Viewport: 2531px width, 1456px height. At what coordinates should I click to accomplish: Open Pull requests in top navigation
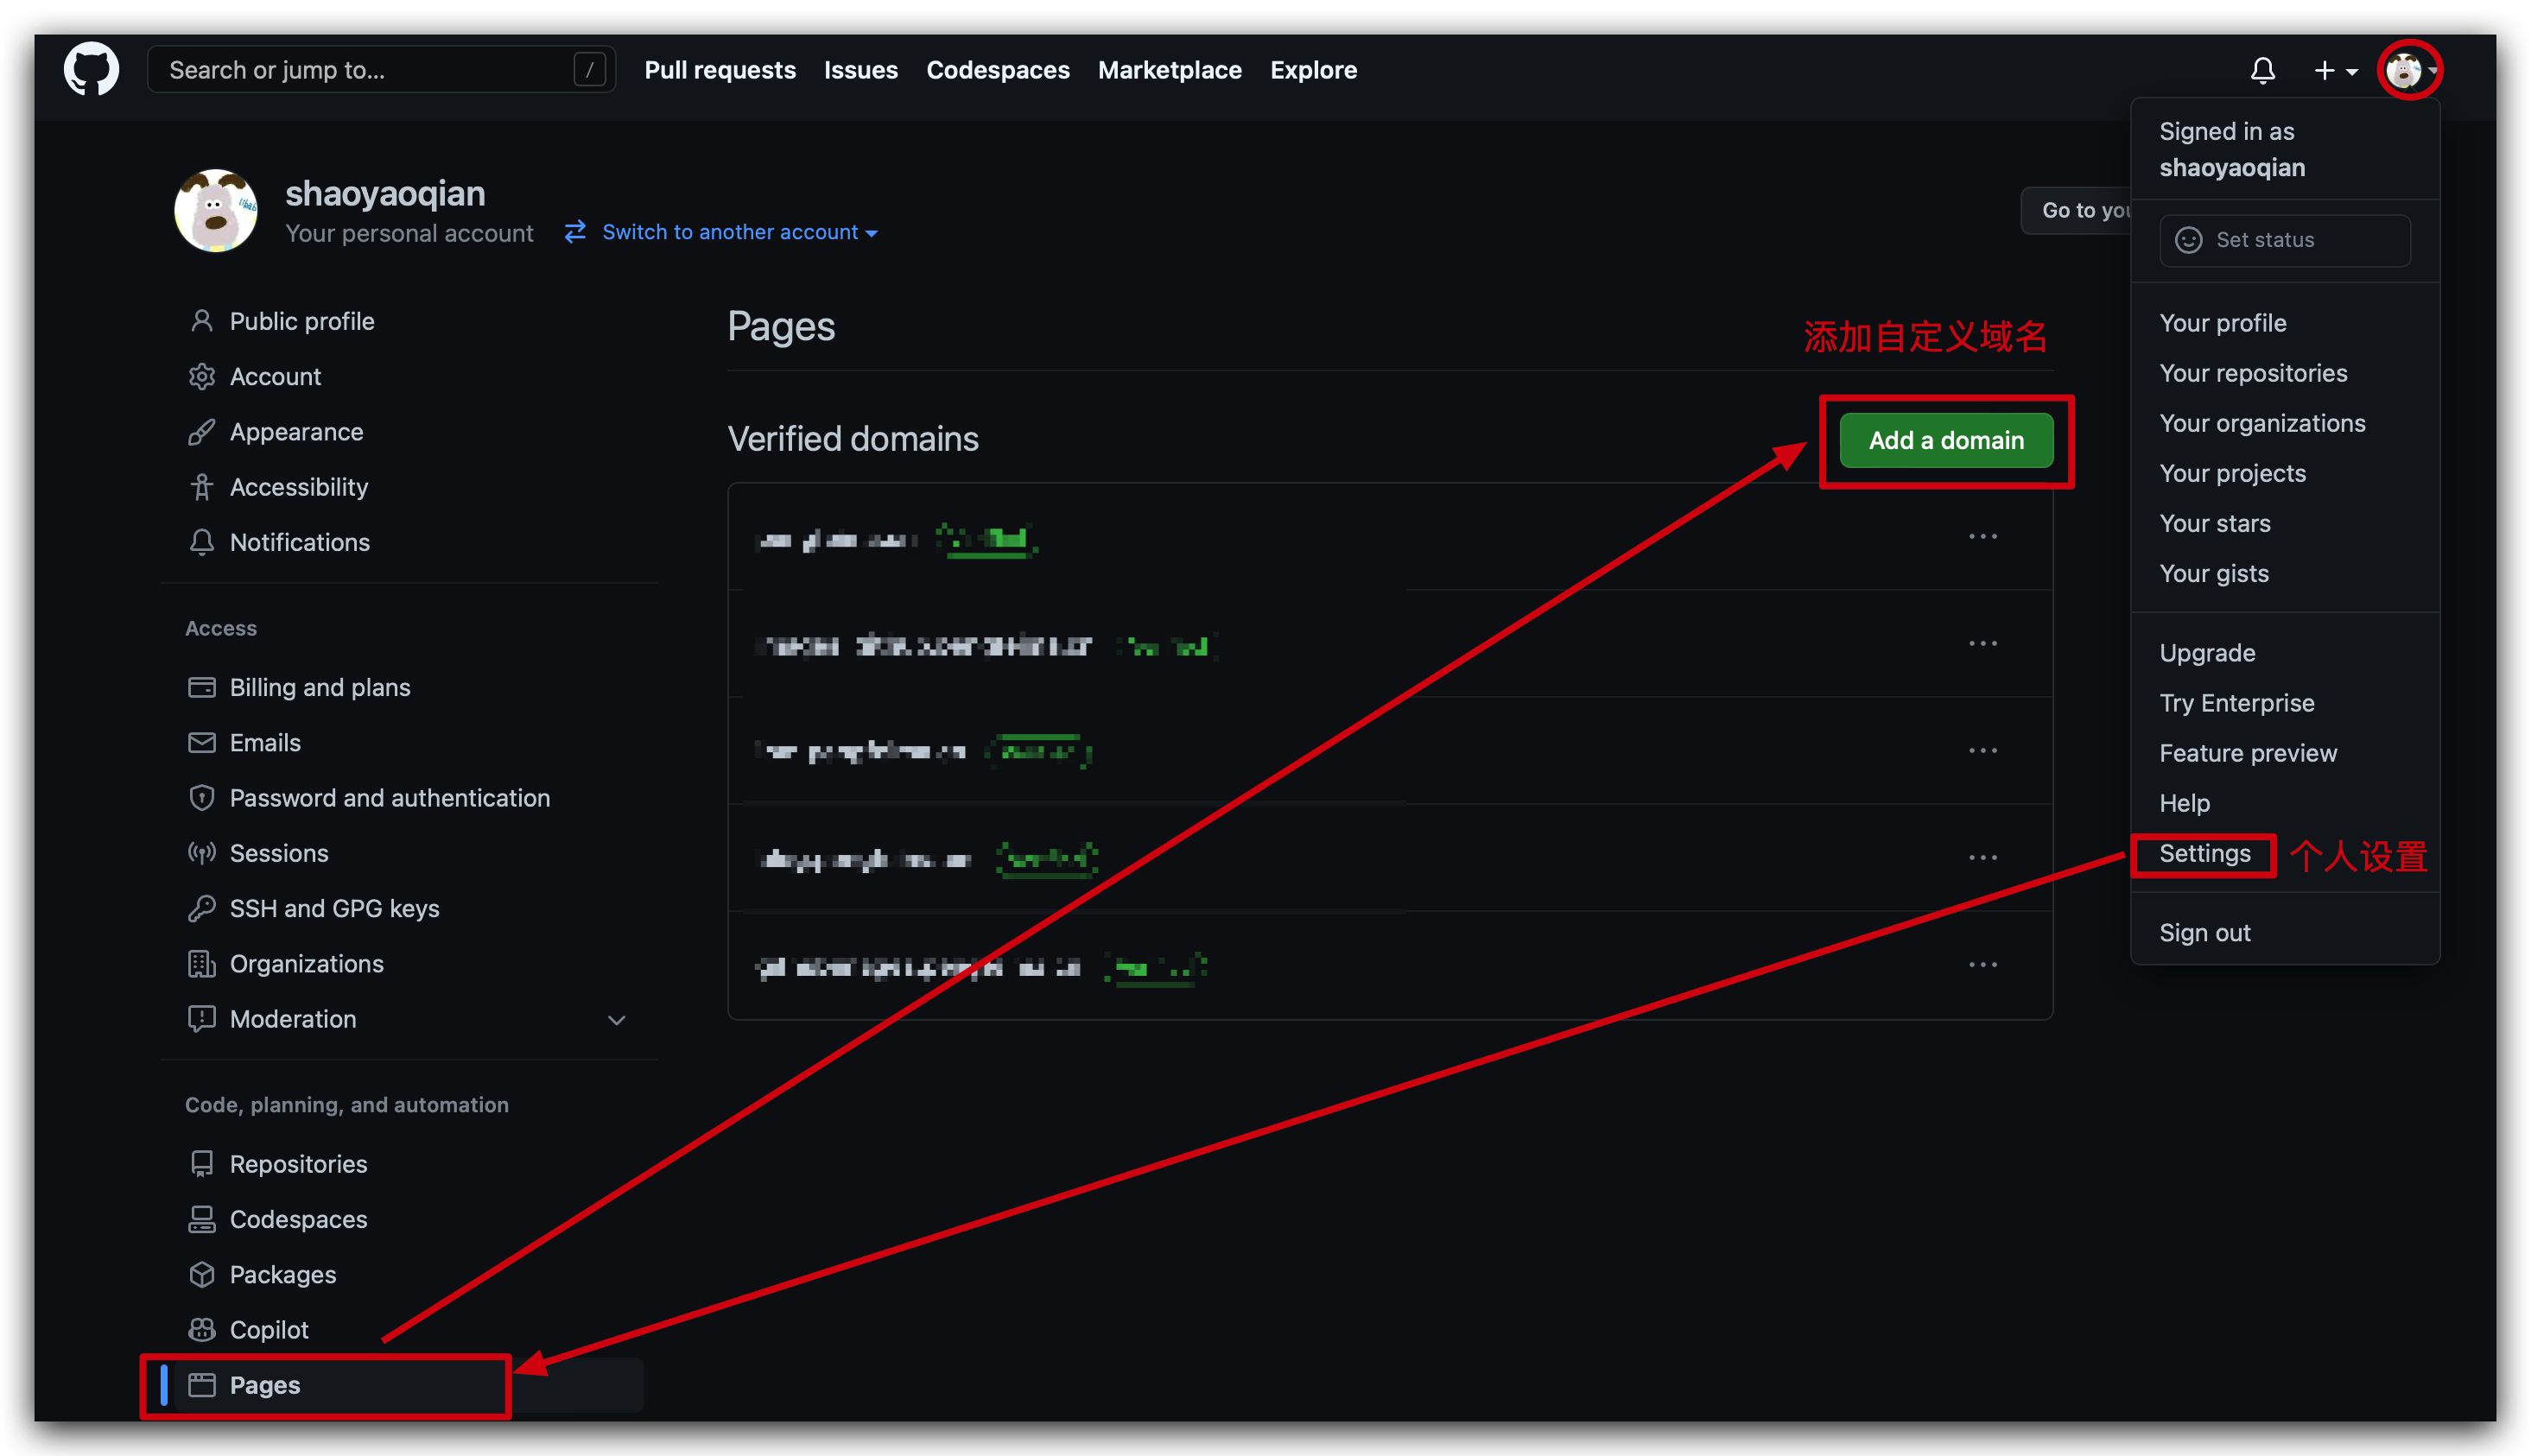(719, 70)
